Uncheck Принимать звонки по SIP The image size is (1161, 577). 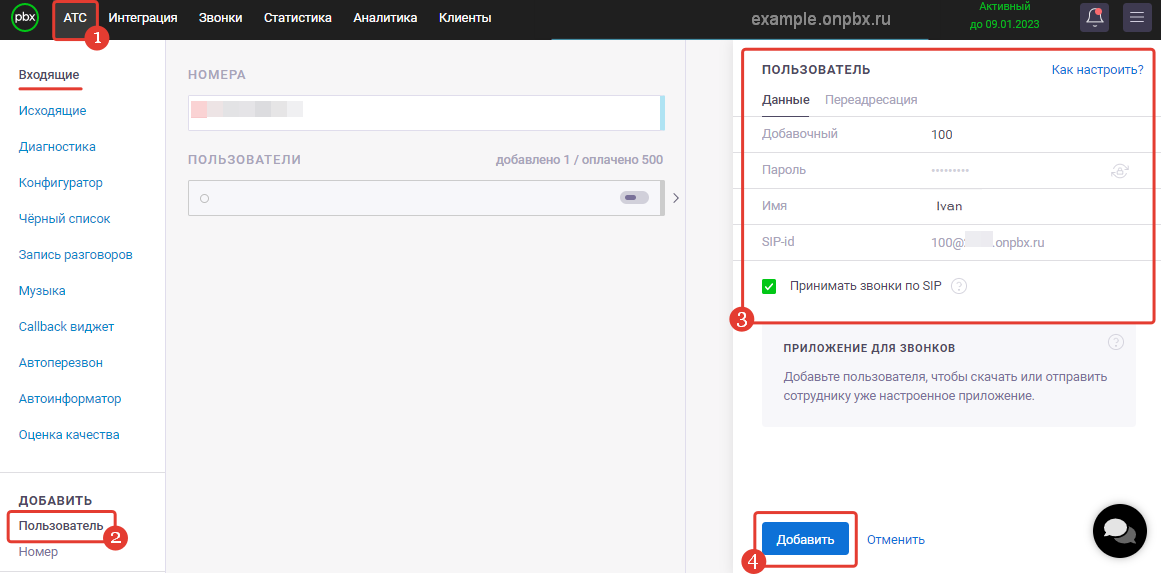(768, 285)
